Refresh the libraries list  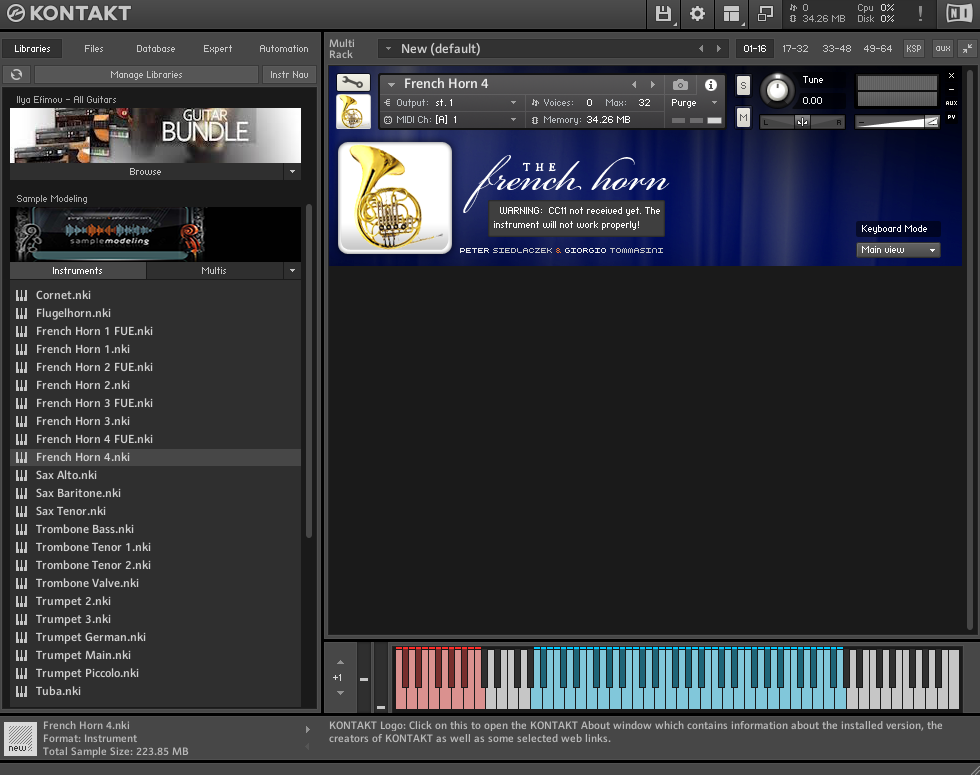coord(16,74)
